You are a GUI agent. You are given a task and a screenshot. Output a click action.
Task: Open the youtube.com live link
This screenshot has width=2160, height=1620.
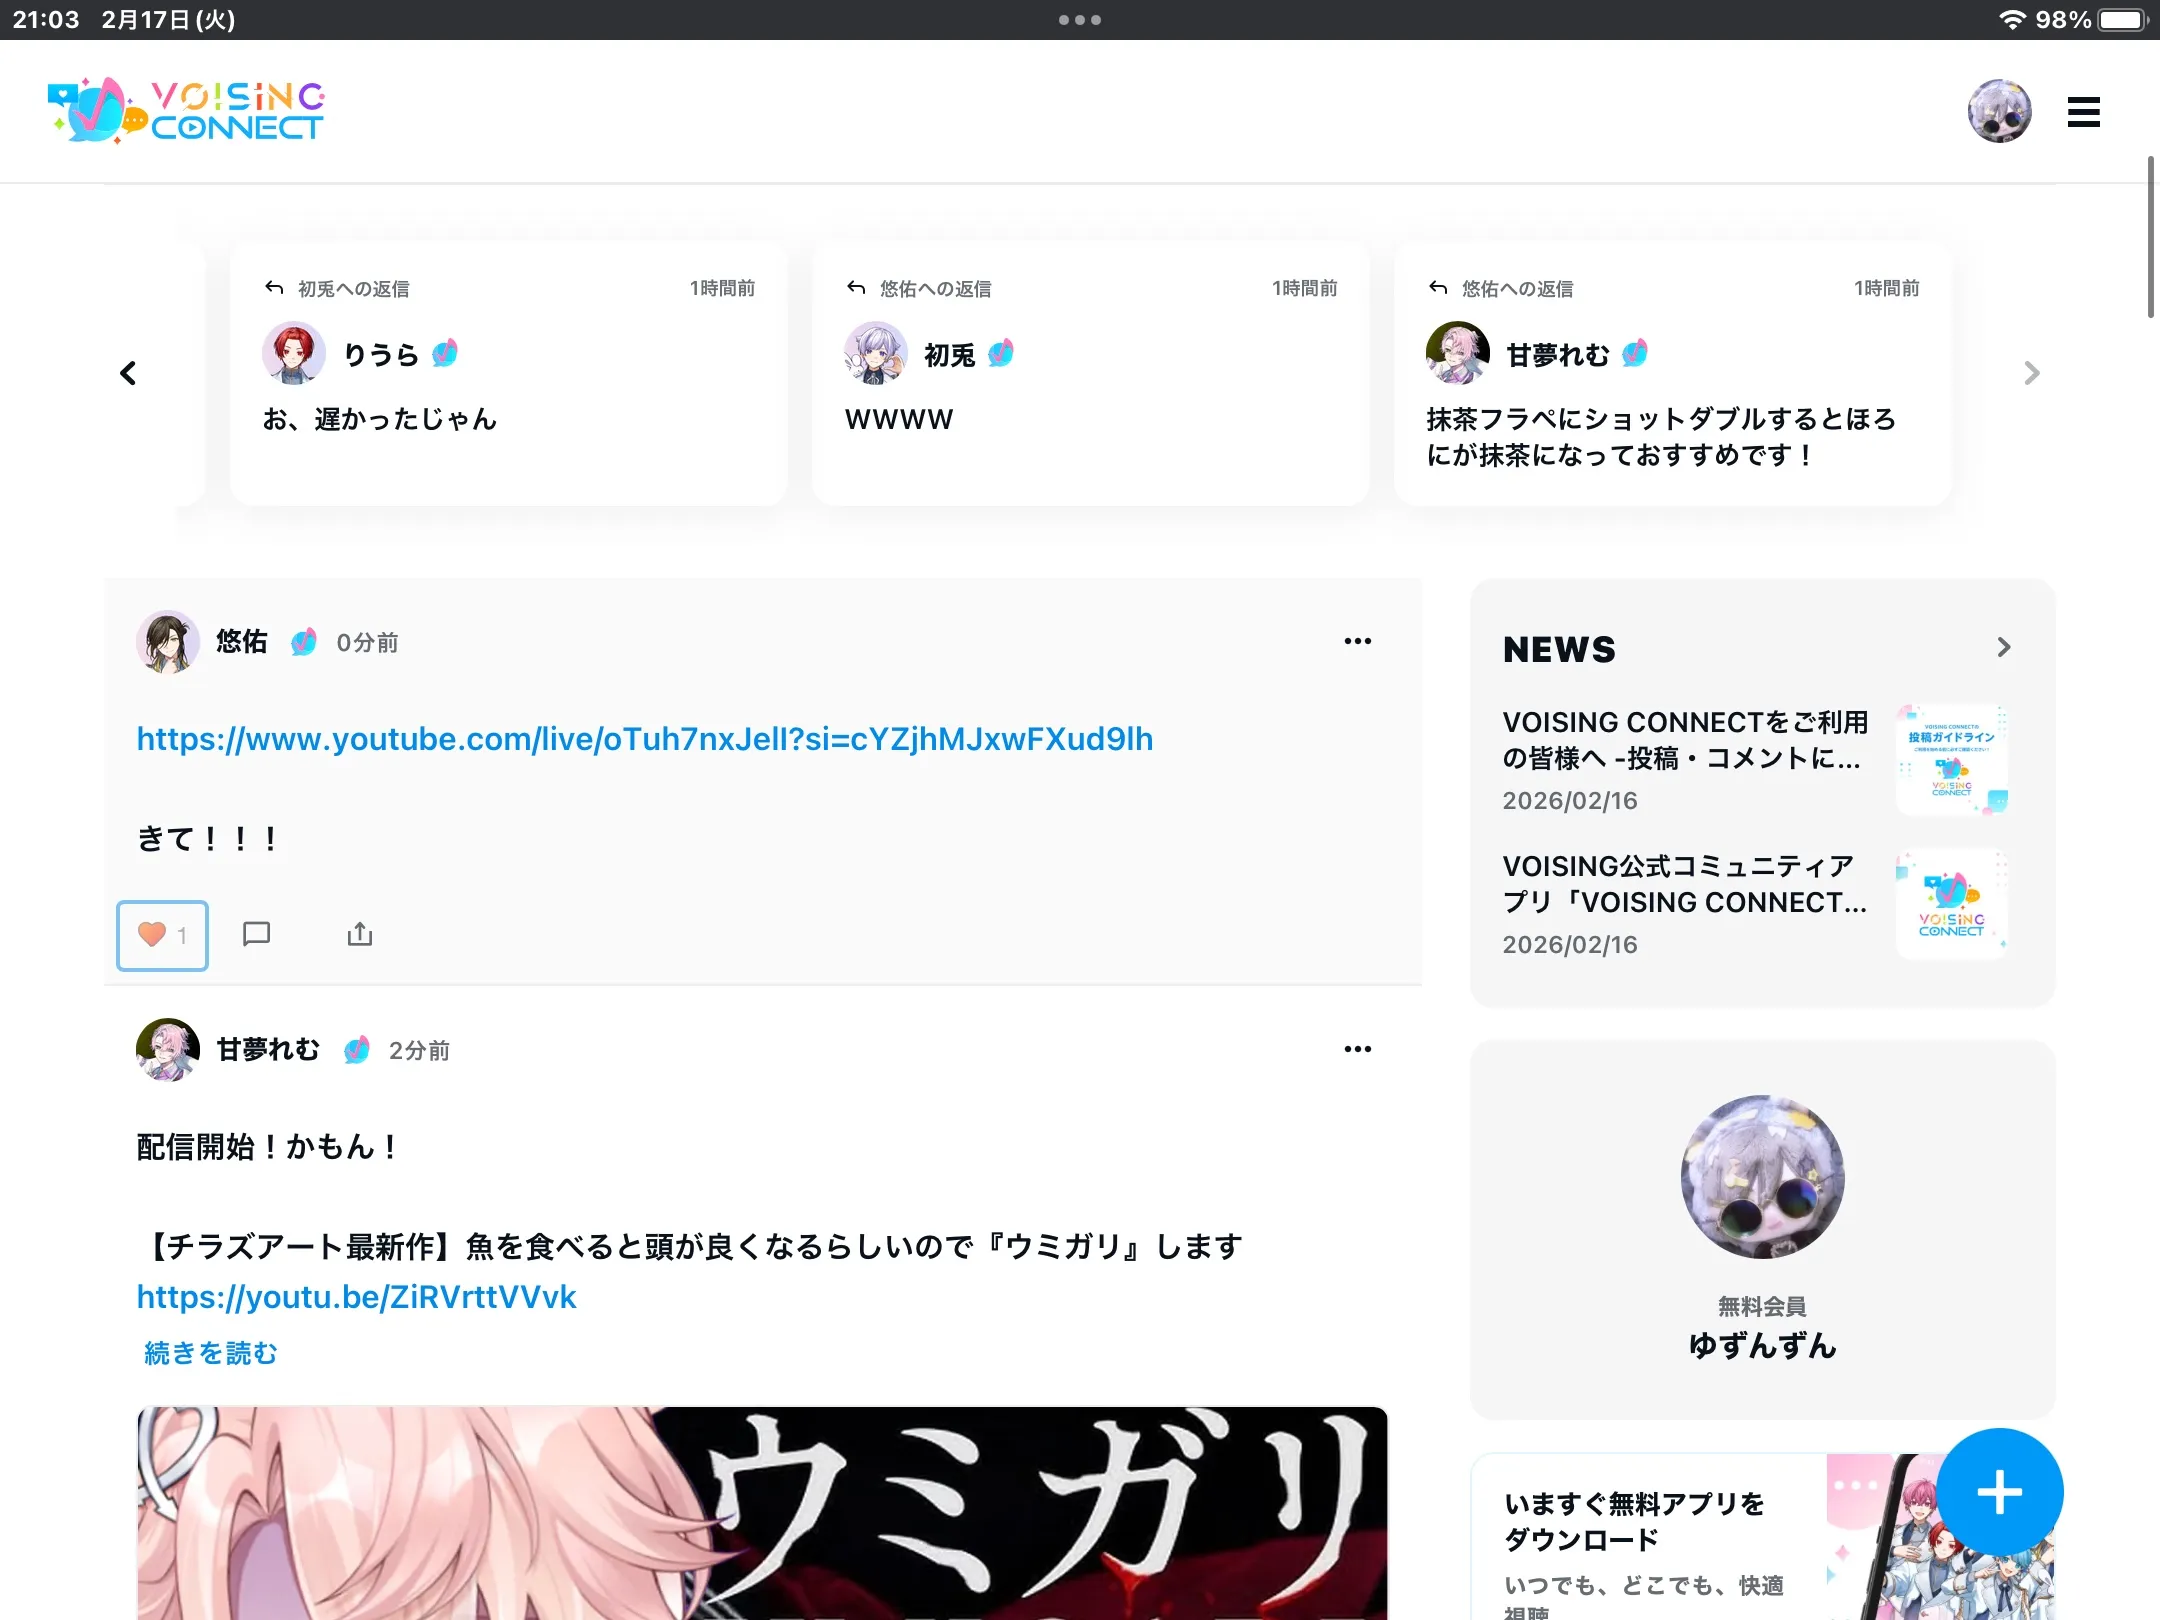pos(644,739)
